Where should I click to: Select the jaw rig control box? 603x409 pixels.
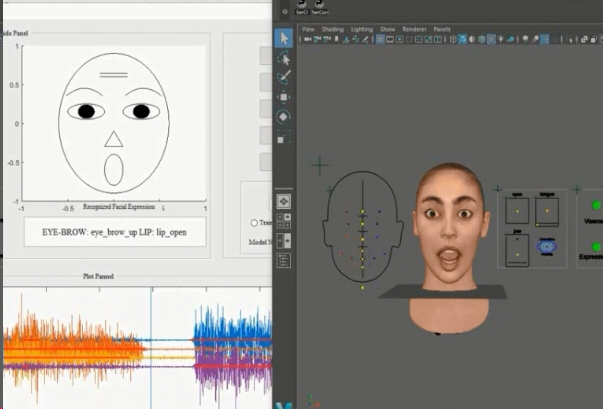pyautogui.click(x=517, y=250)
